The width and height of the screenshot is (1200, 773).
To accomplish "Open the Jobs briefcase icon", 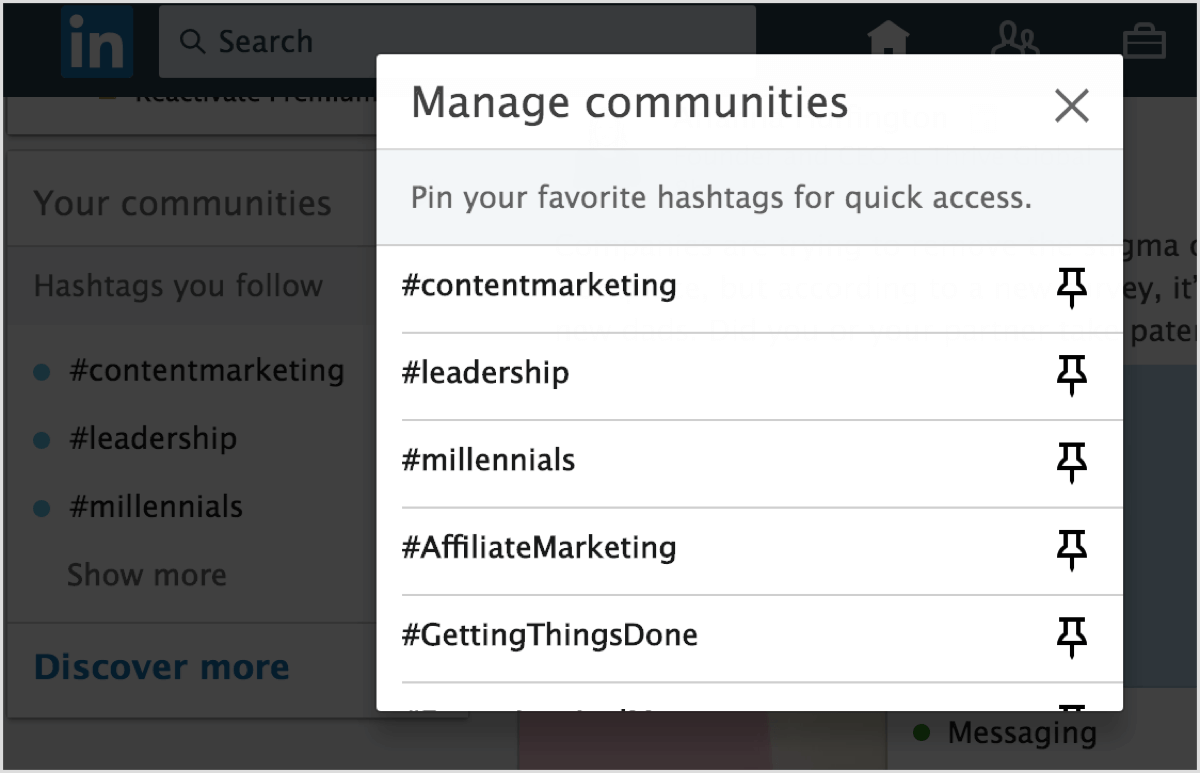I will tap(1144, 43).
